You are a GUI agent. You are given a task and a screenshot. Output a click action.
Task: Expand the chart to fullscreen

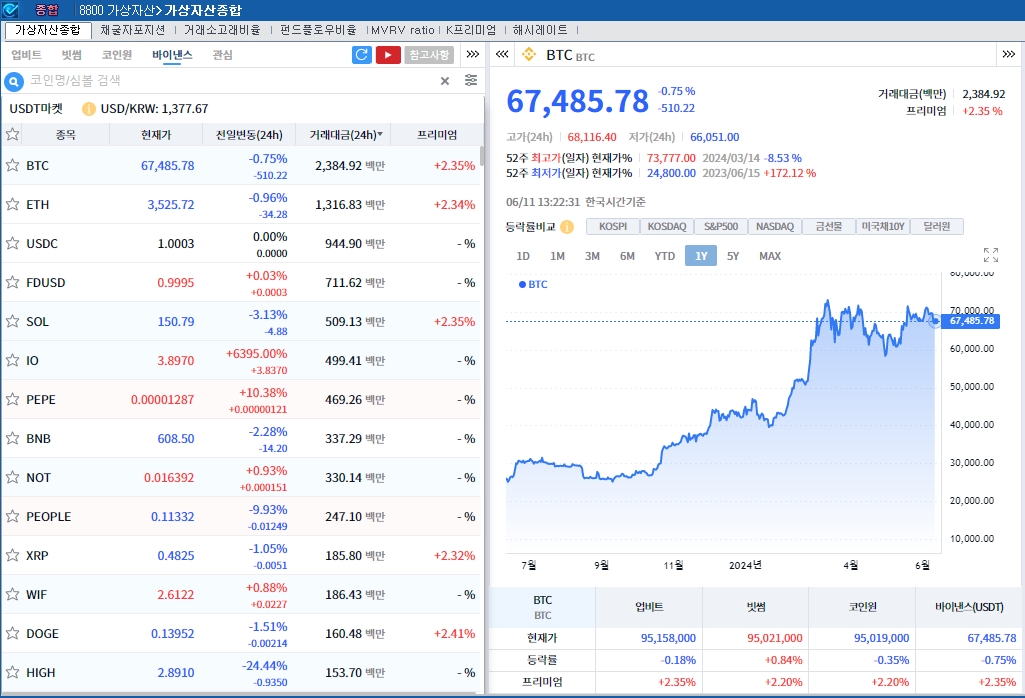pos(991,255)
